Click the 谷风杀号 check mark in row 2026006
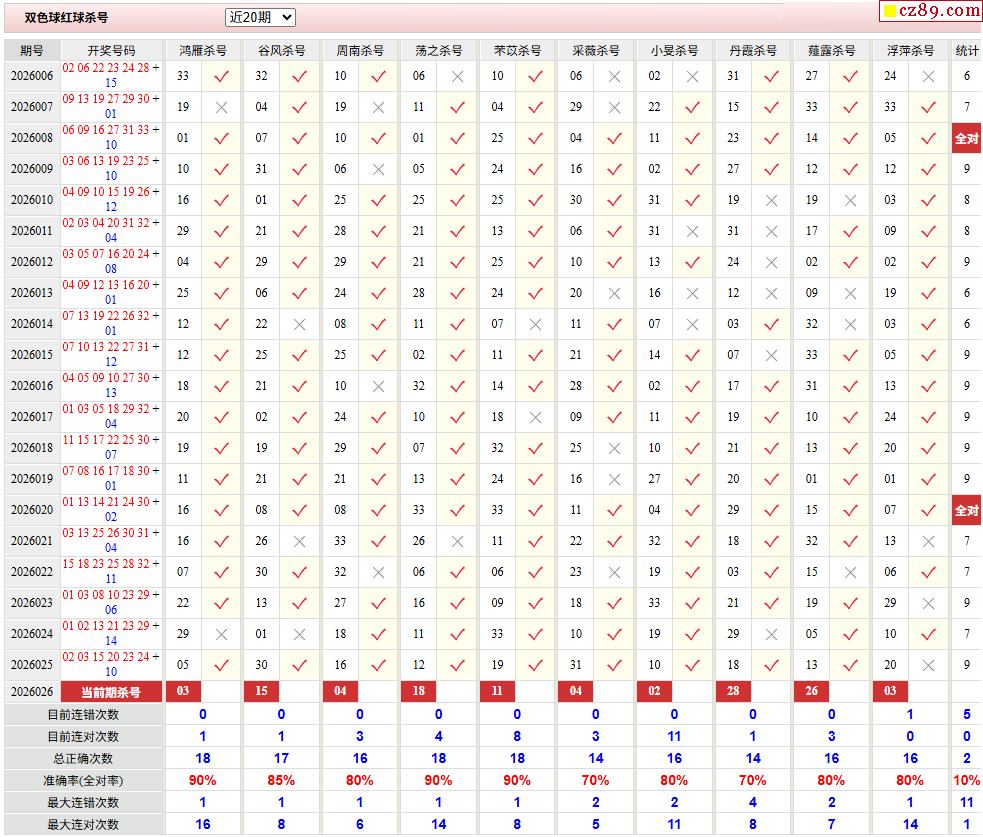 pyautogui.click(x=300, y=76)
